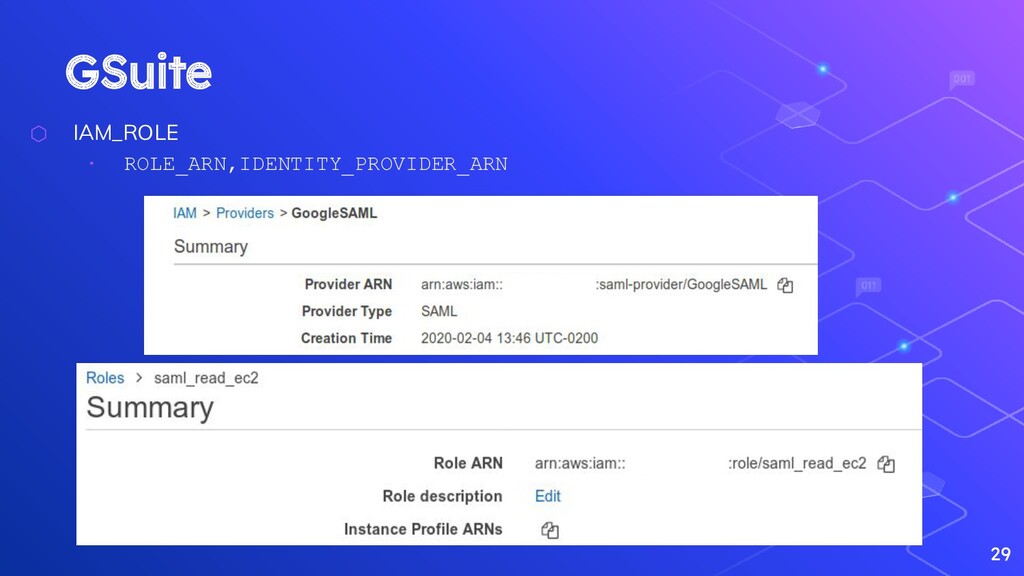Open the Roles breadcrumb link
Image resolution: width=1024 pixels, height=576 pixels.
pyautogui.click(x=105, y=378)
